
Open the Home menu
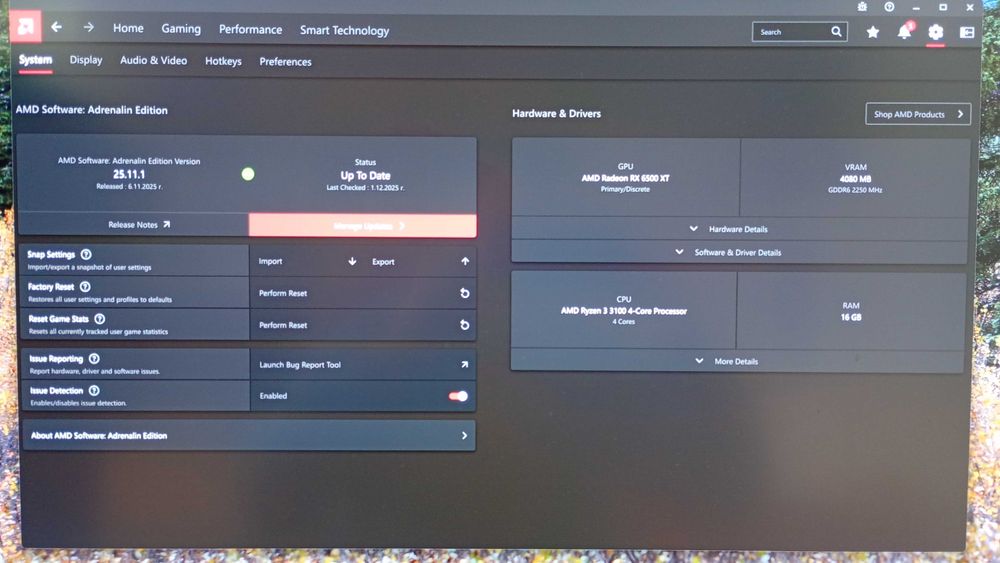(128, 28)
